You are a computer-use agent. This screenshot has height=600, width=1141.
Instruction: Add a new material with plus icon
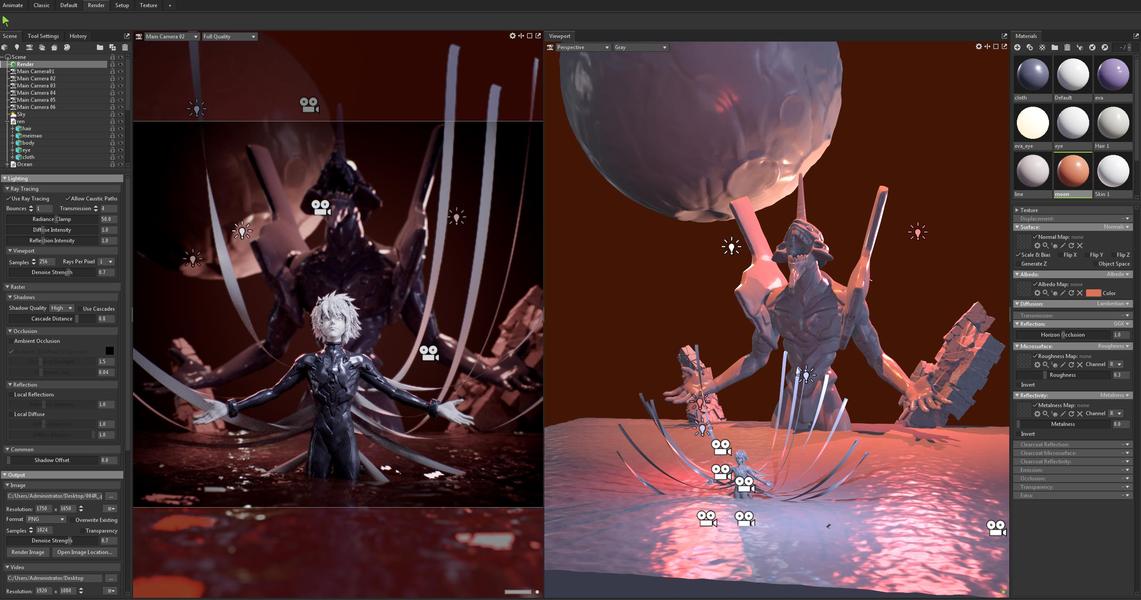[1017, 47]
